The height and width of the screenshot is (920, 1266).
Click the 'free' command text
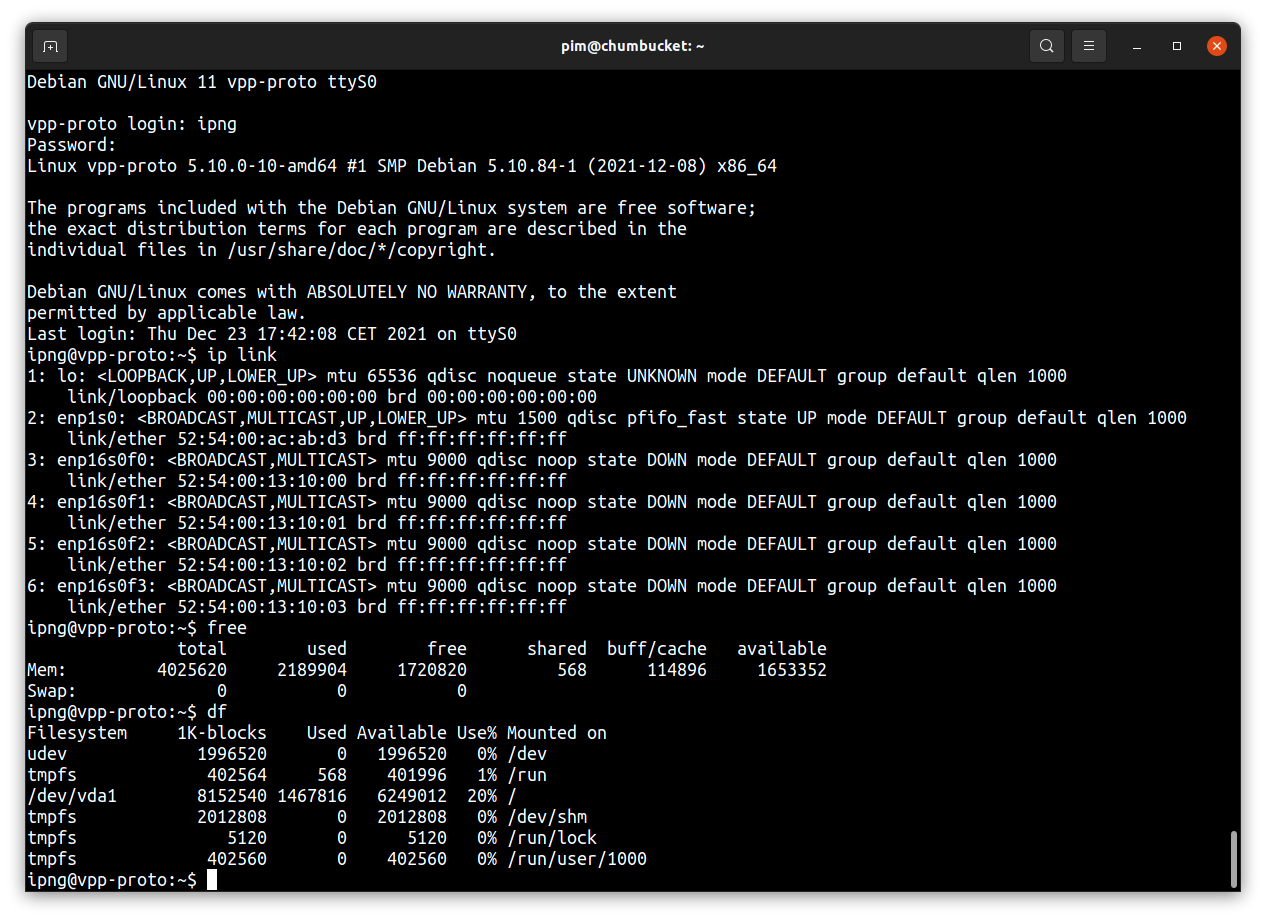click(227, 628)
